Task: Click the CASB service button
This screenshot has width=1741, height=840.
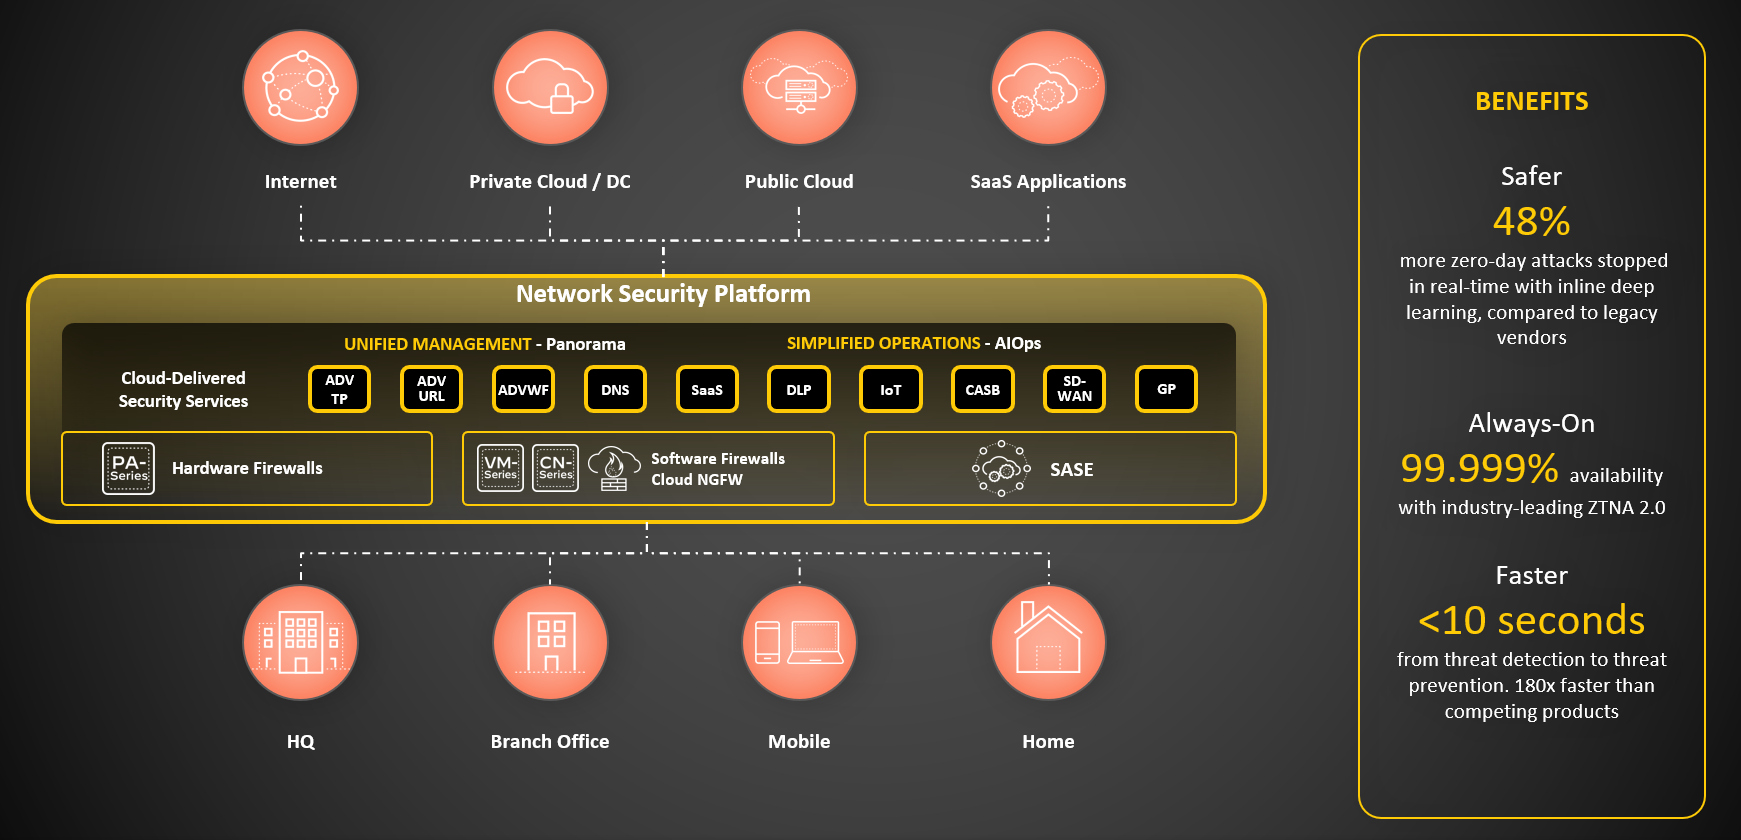Action: 982,389
